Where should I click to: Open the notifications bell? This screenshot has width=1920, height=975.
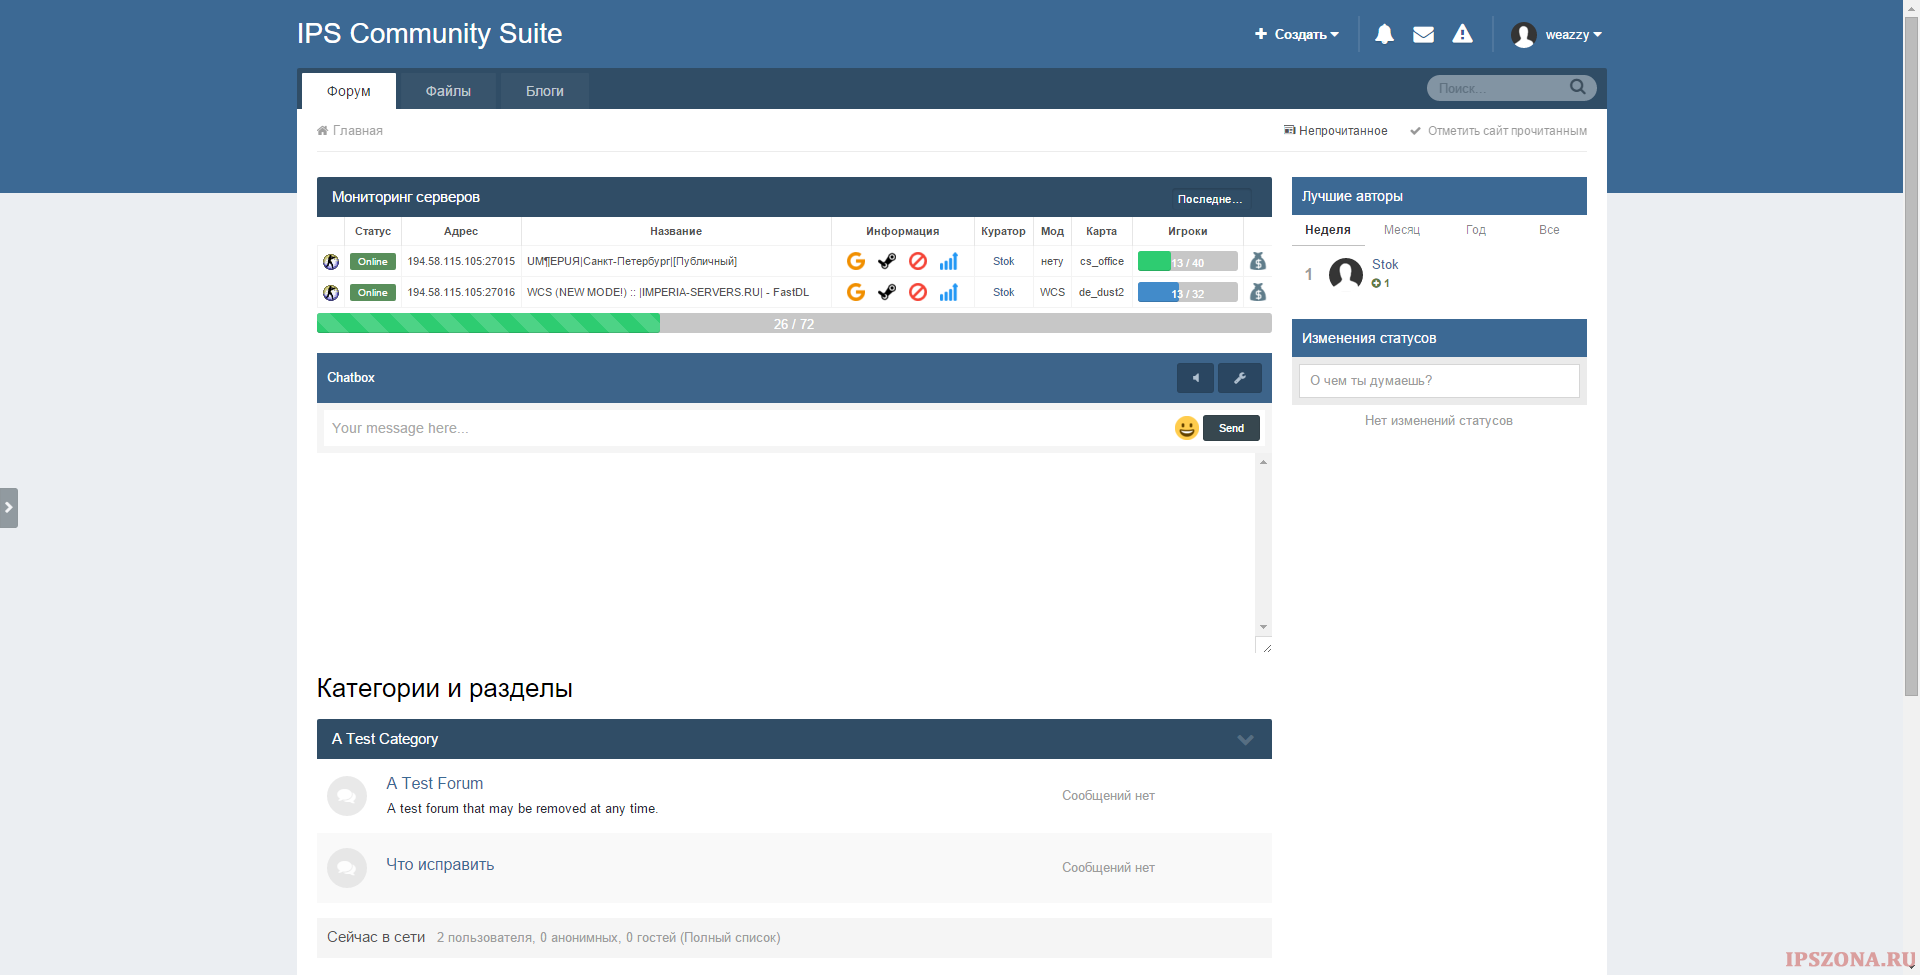tap(1384, 34)
